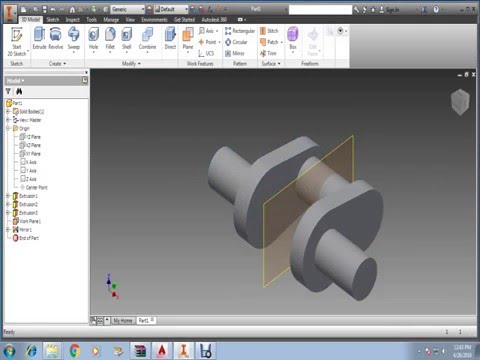480x360 pixels.
Task: Open the Default appearance dropdown
Action: click(171, 9)
